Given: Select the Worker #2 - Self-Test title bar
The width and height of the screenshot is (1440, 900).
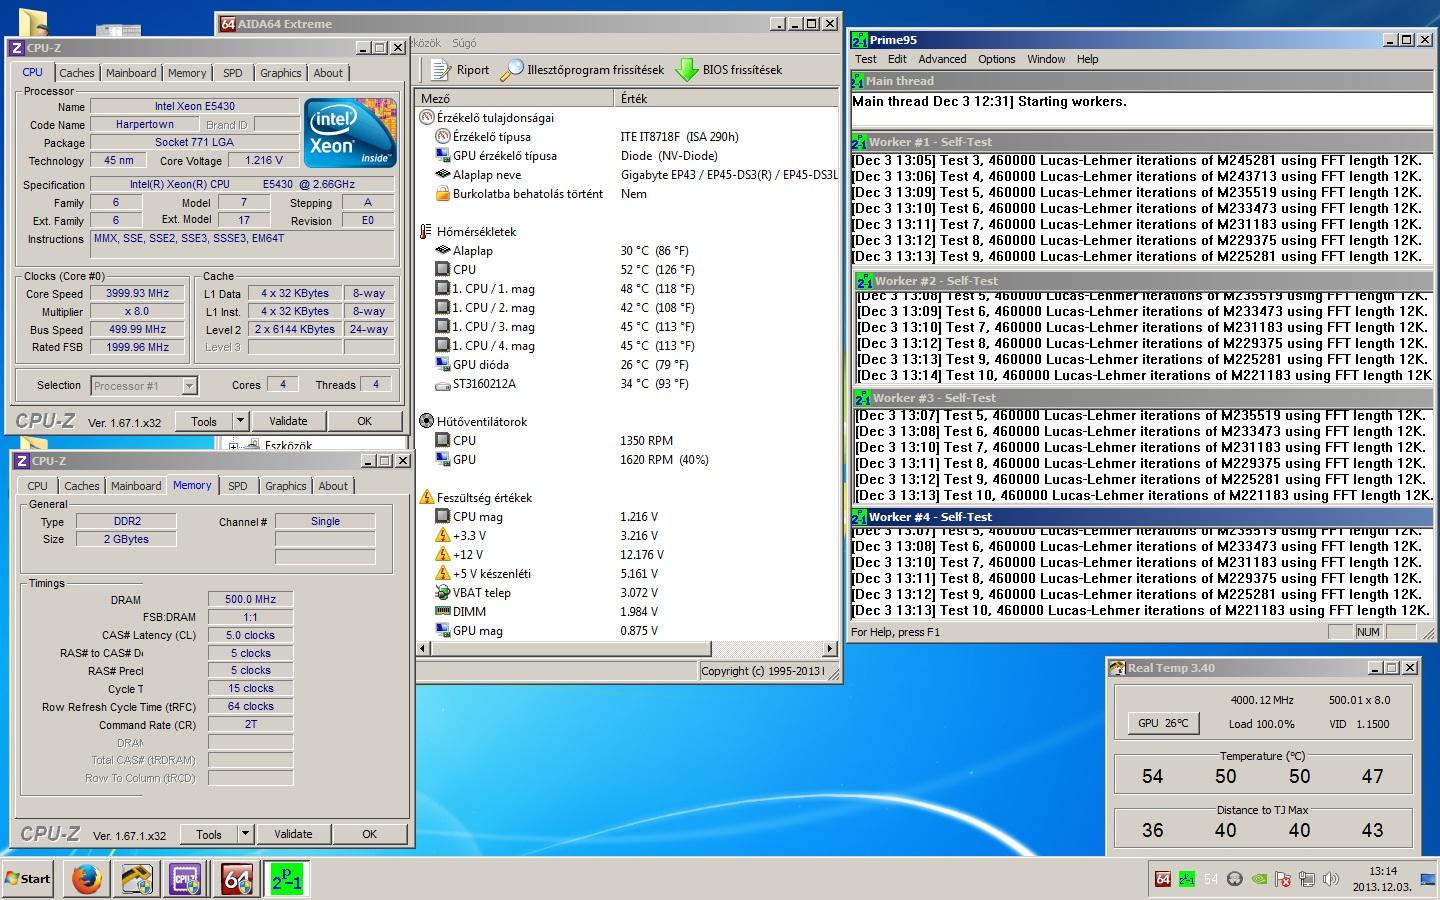Looking at the screenshot, I should 1145,281.
